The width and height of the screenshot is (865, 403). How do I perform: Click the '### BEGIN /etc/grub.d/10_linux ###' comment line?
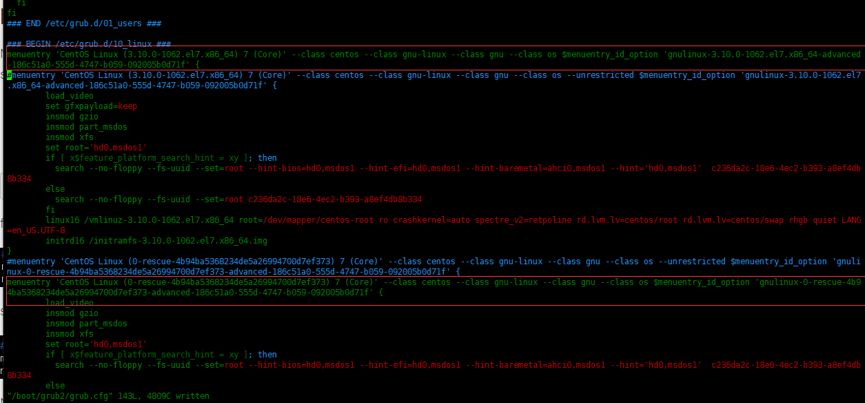[x=88, y=44]
